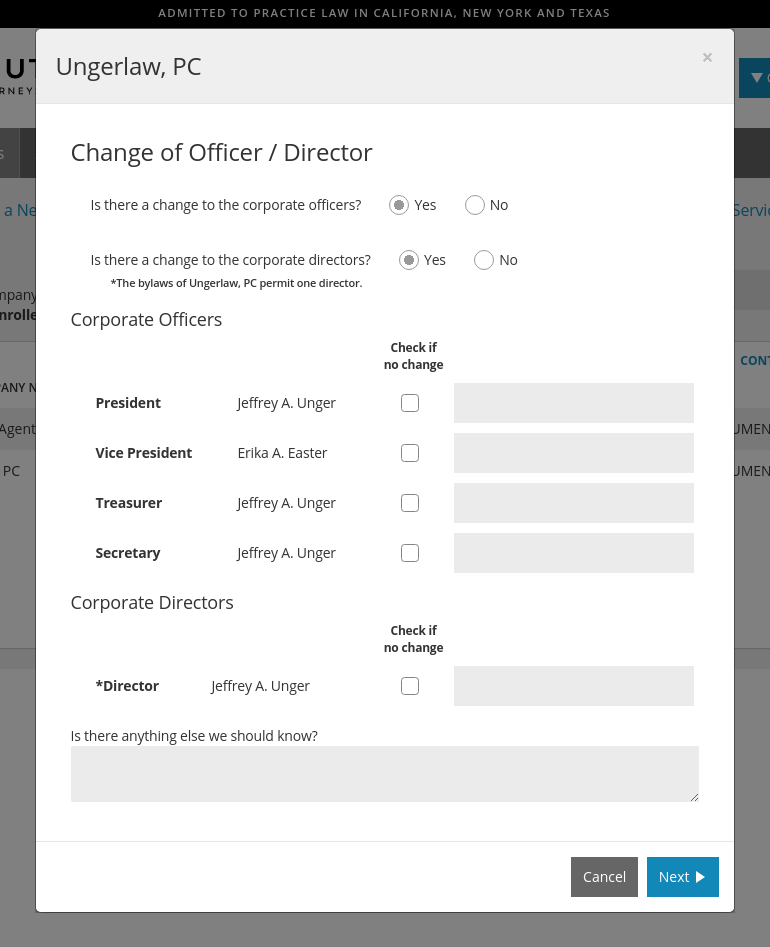Viewport: 770px width, 947px height.
Task: Check no change for President
Action: tap(410, 403)
